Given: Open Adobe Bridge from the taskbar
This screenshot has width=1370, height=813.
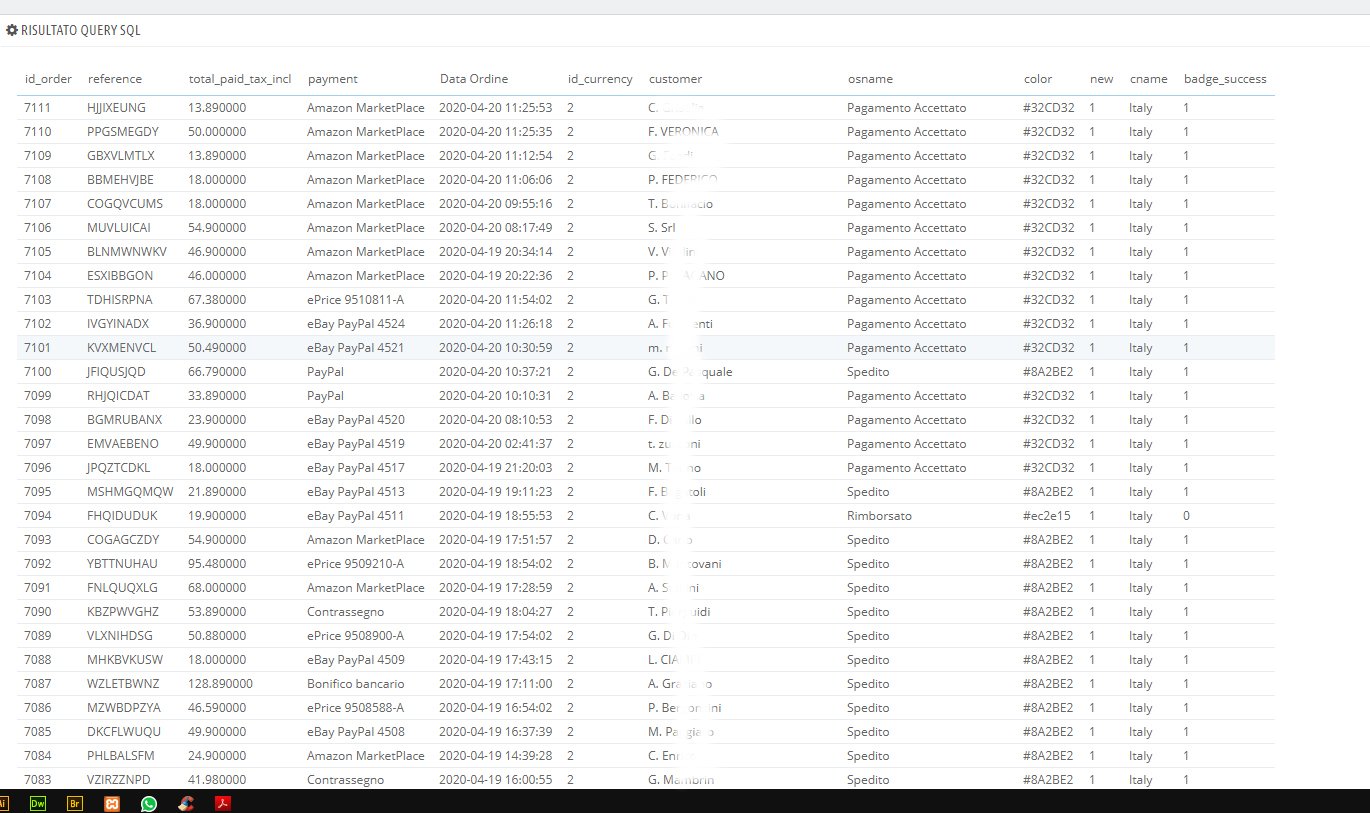Looking at the screenshot, I should (74, 802).
